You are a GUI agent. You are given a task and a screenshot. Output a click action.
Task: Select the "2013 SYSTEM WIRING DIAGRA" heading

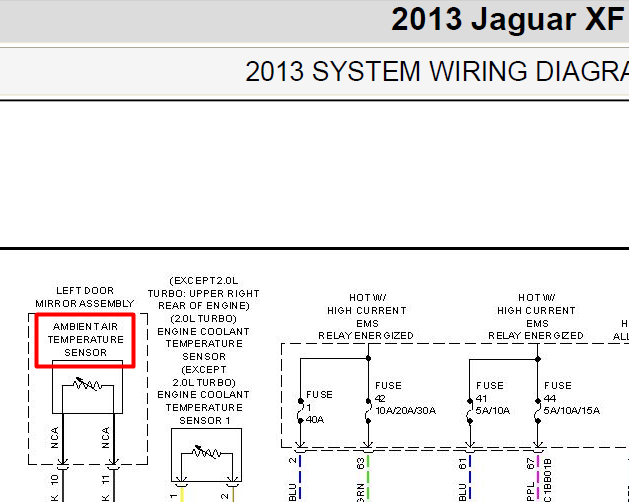tap(437, 71)
